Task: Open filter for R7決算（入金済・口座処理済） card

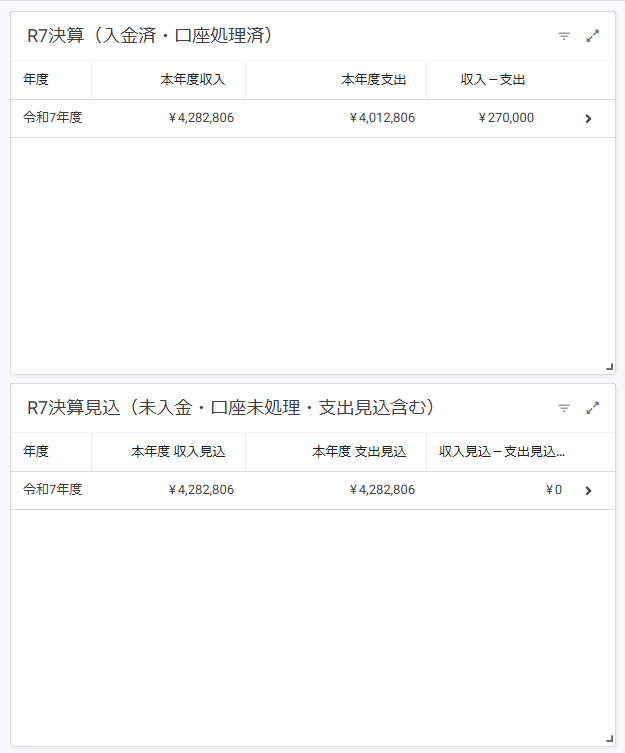Action: (x=564, y=36)
